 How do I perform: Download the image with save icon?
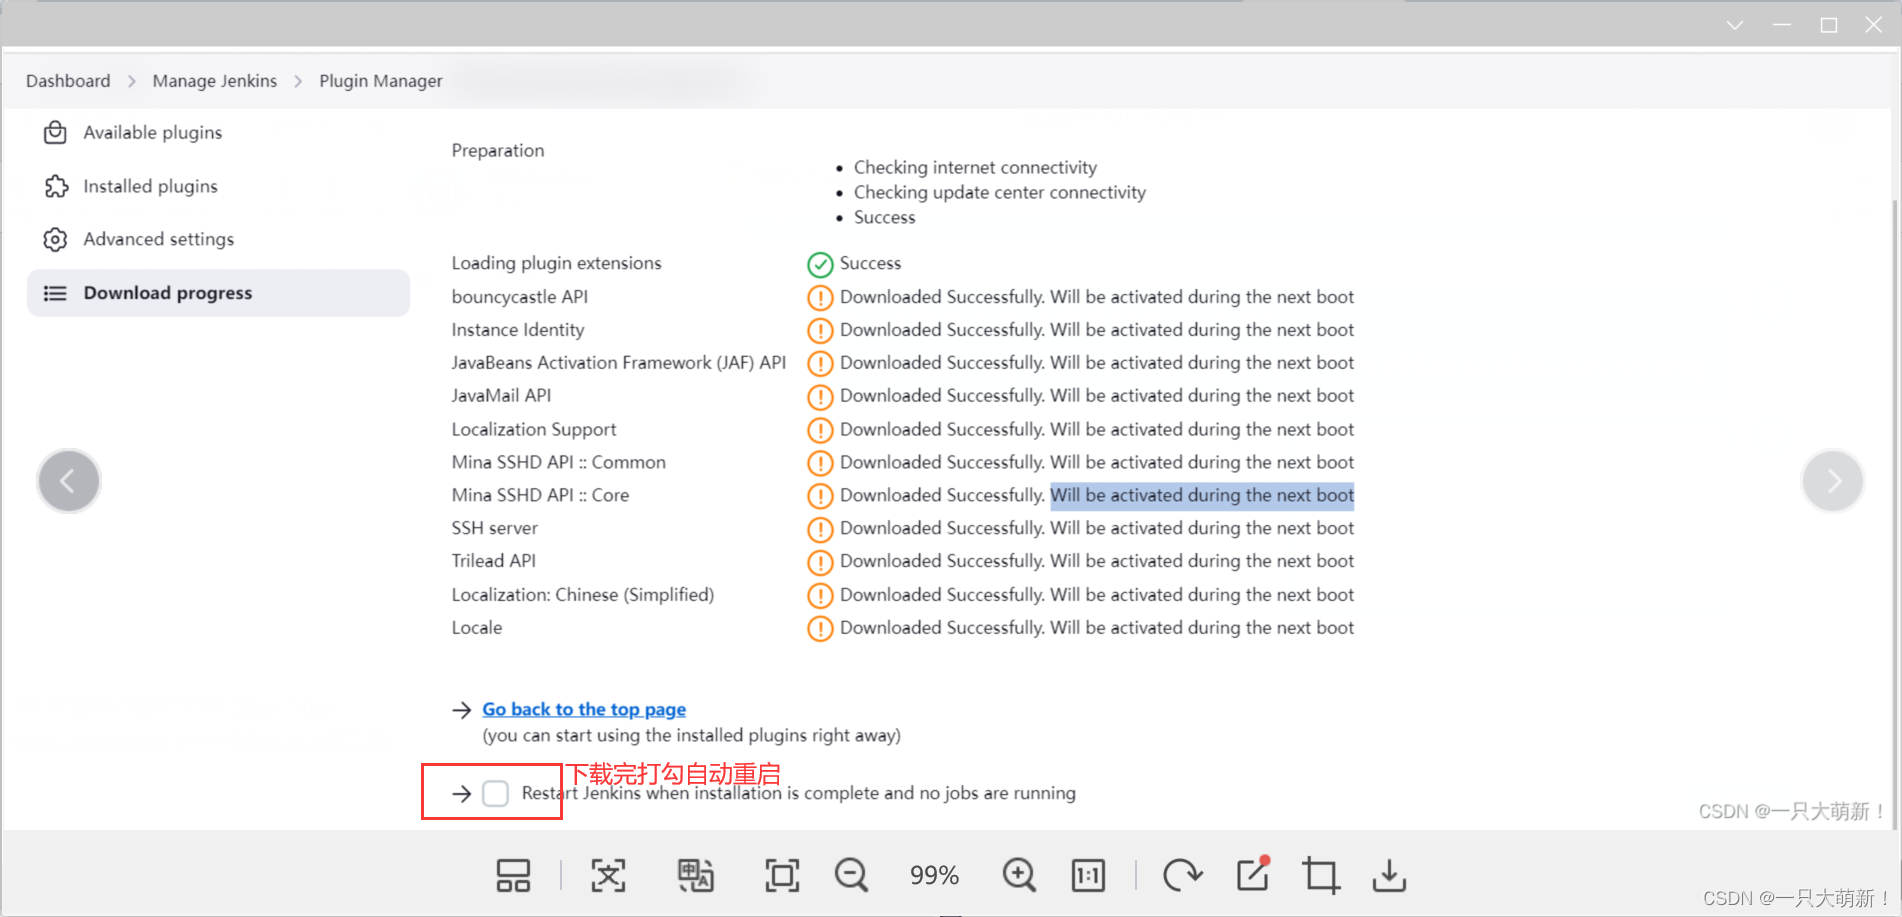click(1389, 876)
